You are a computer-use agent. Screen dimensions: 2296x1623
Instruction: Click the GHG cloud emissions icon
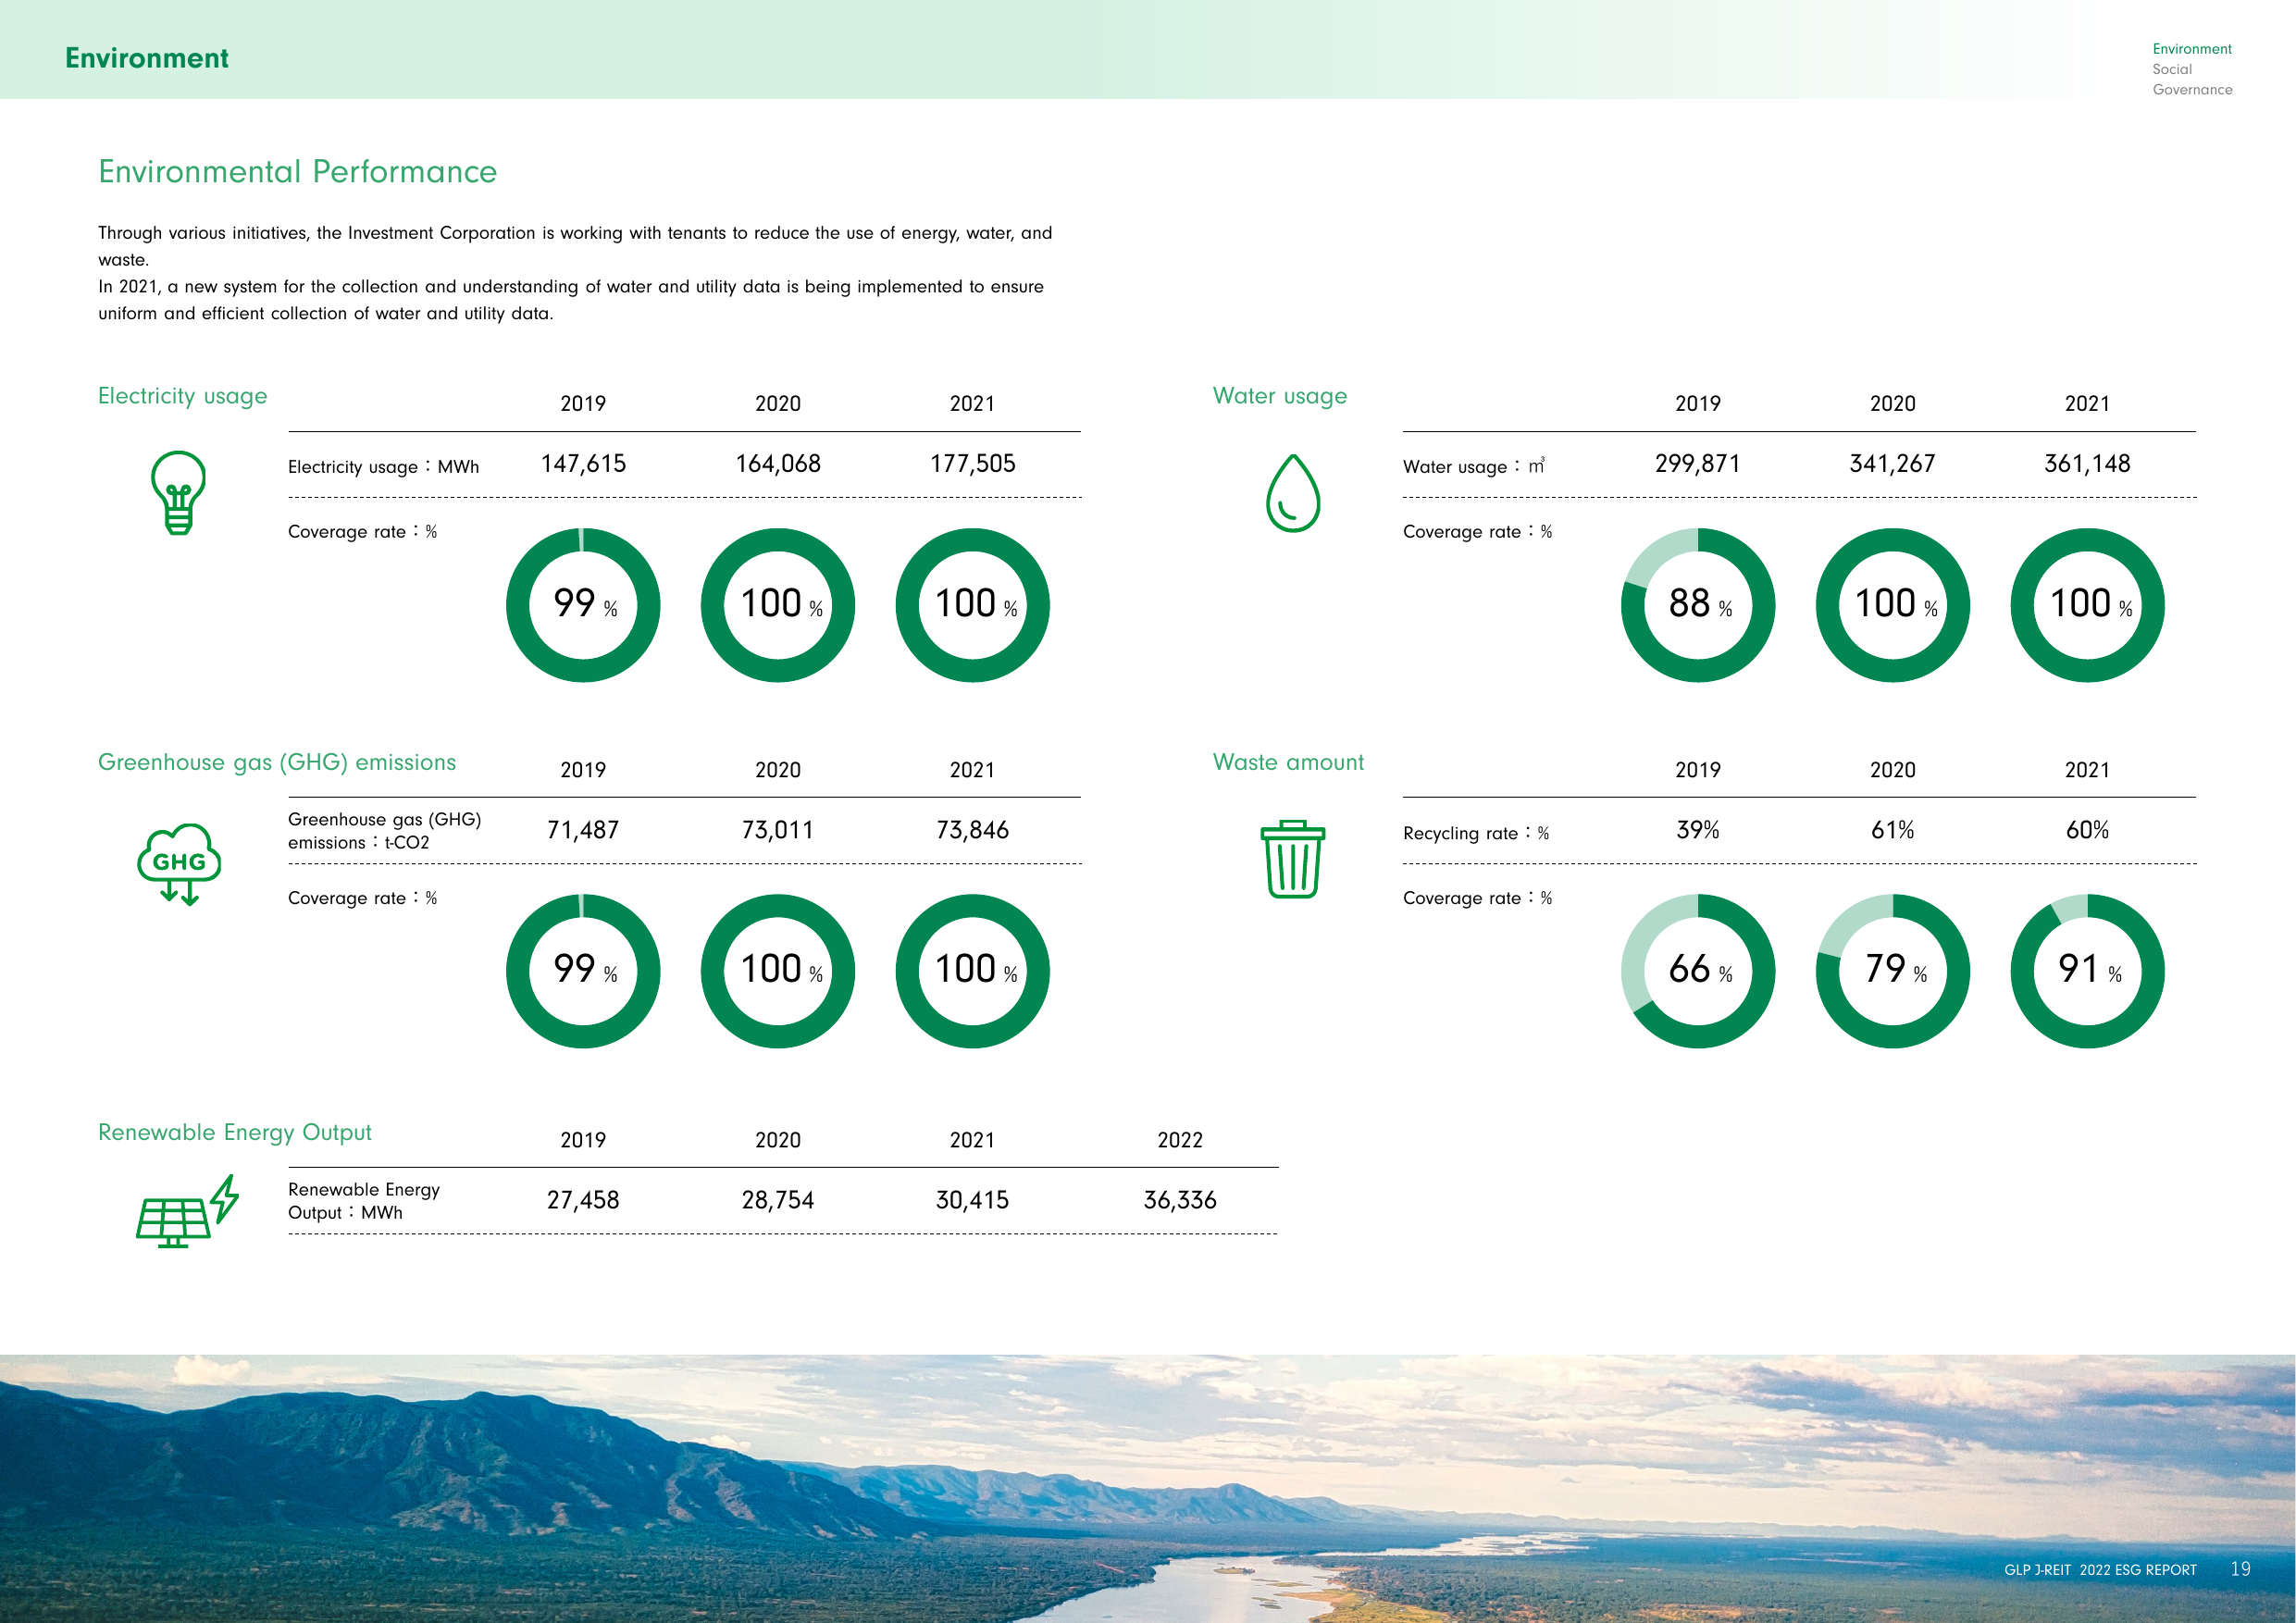point(179,864)
